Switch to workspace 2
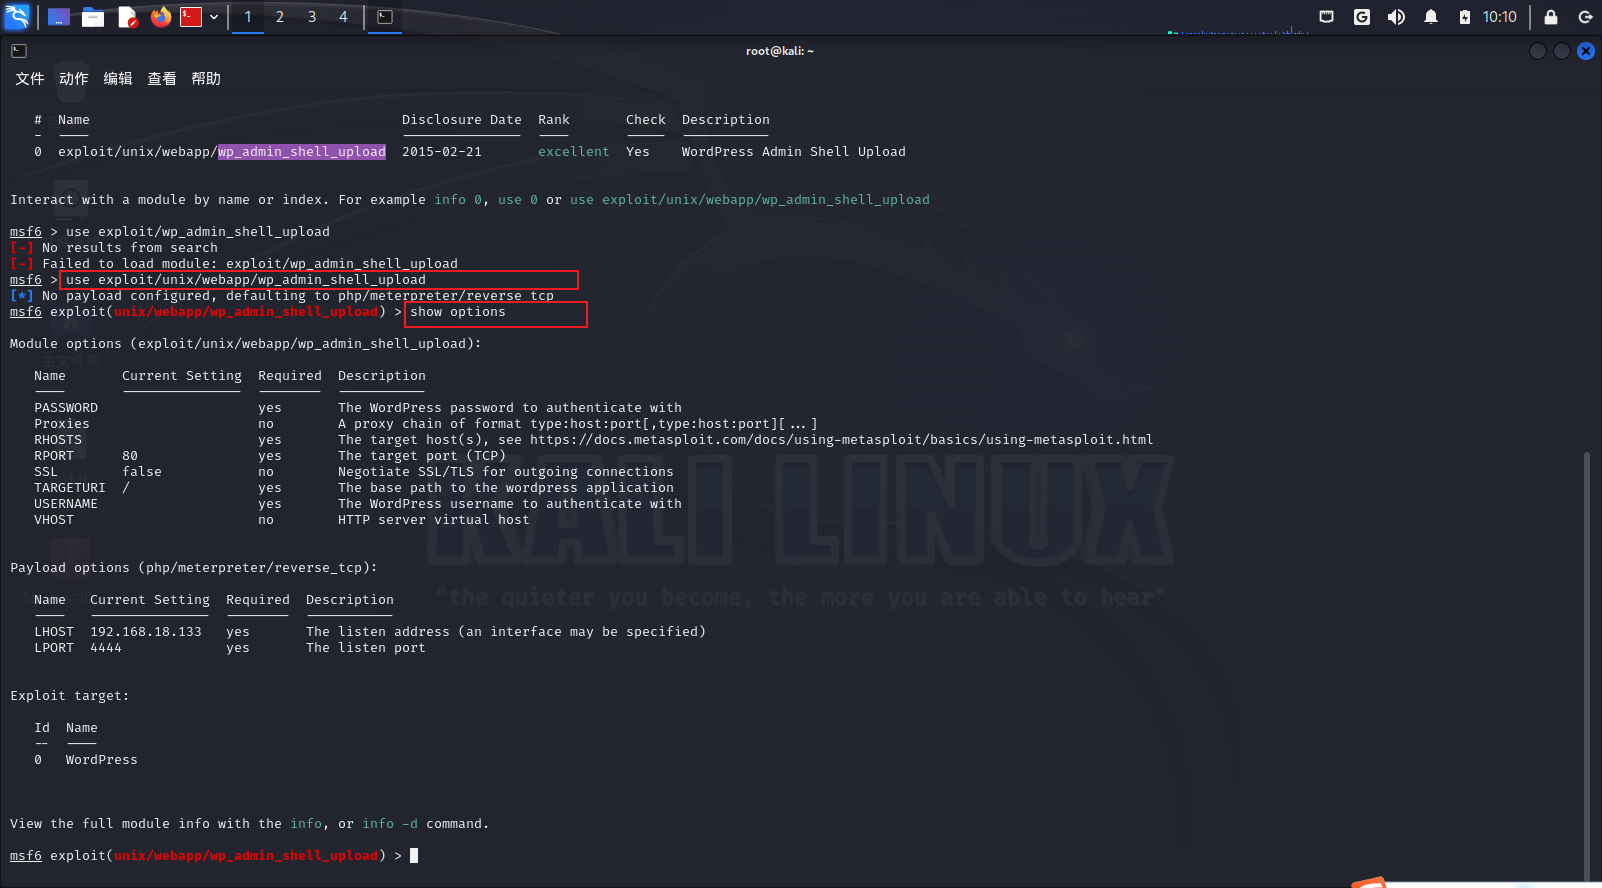The width and height of the screenshot is (1602, 888). 280,17
